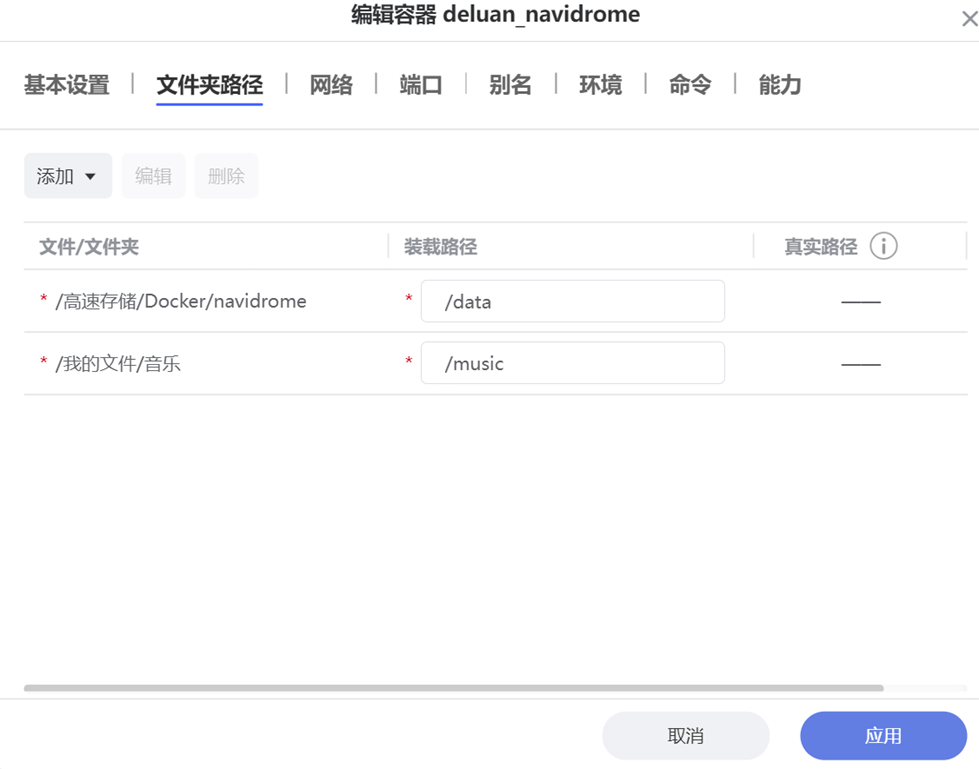Select the /高速存储/Docker/navidrome folder row
Image resolution: width=979 pixels, height=769 pixels.
(x=181, y=301)
